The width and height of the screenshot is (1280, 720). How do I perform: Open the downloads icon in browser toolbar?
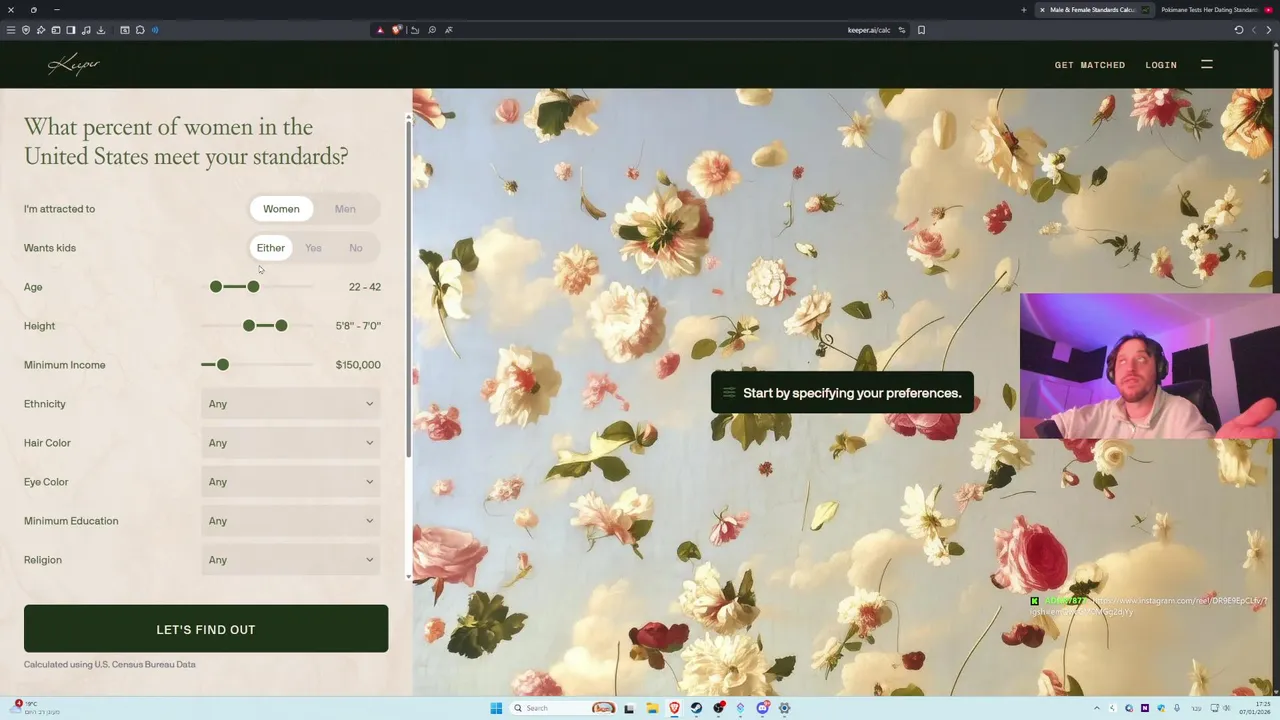101,30
